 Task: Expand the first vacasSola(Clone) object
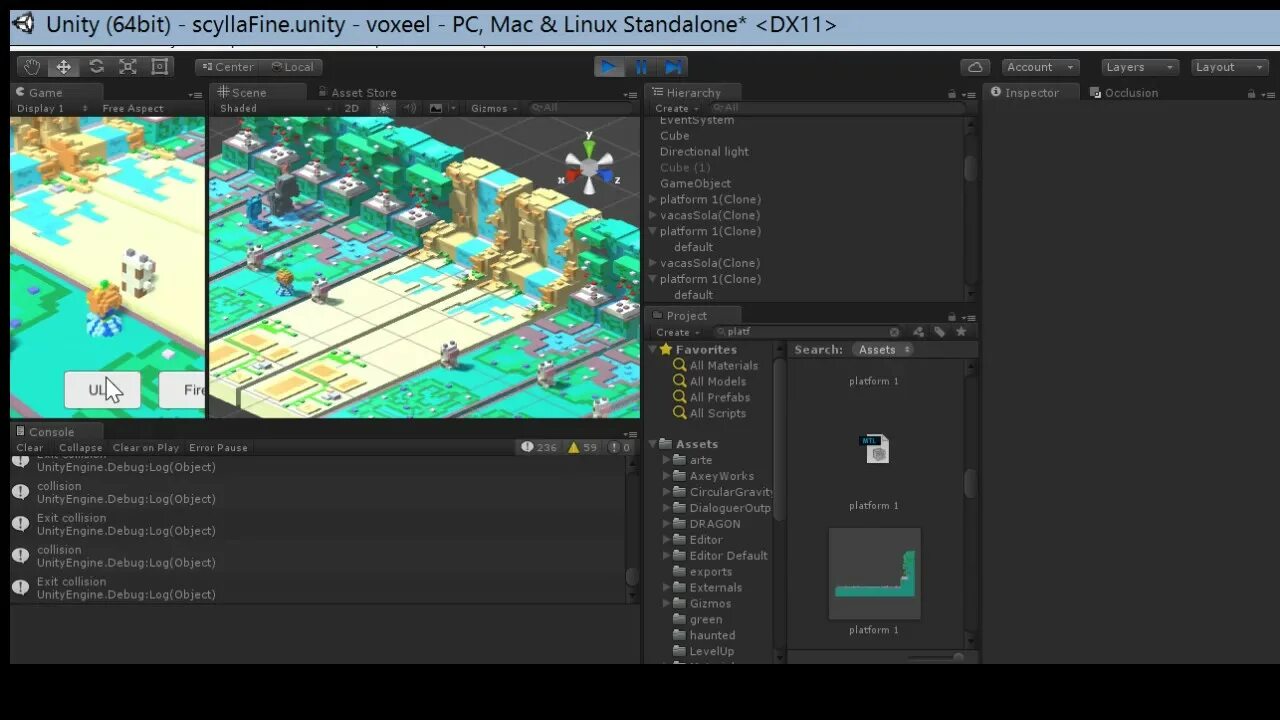pyautogui.click(x=653, y=215)
